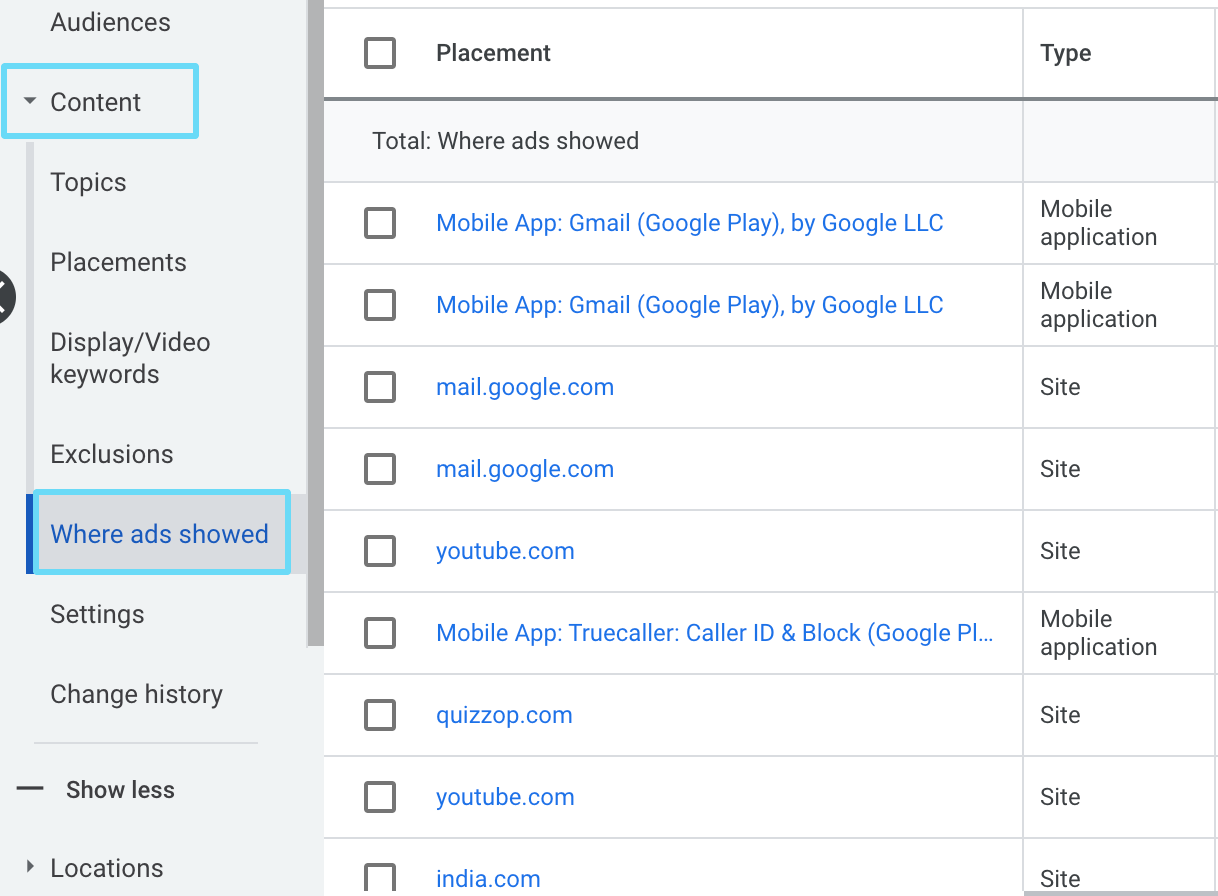Open the Gmail app link below Total row
The height and width of the screenshot is (896, 1218).
tap(690, 223)
